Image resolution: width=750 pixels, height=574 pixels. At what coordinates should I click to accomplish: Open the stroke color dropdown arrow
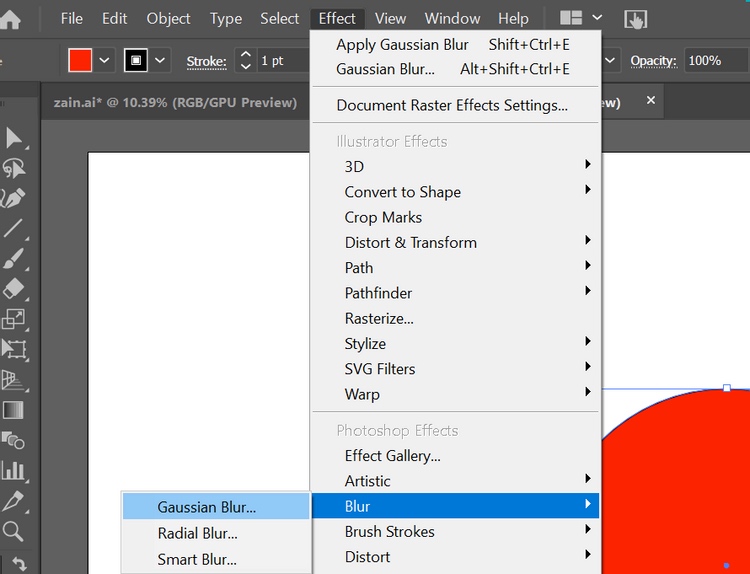click(160, 61)
